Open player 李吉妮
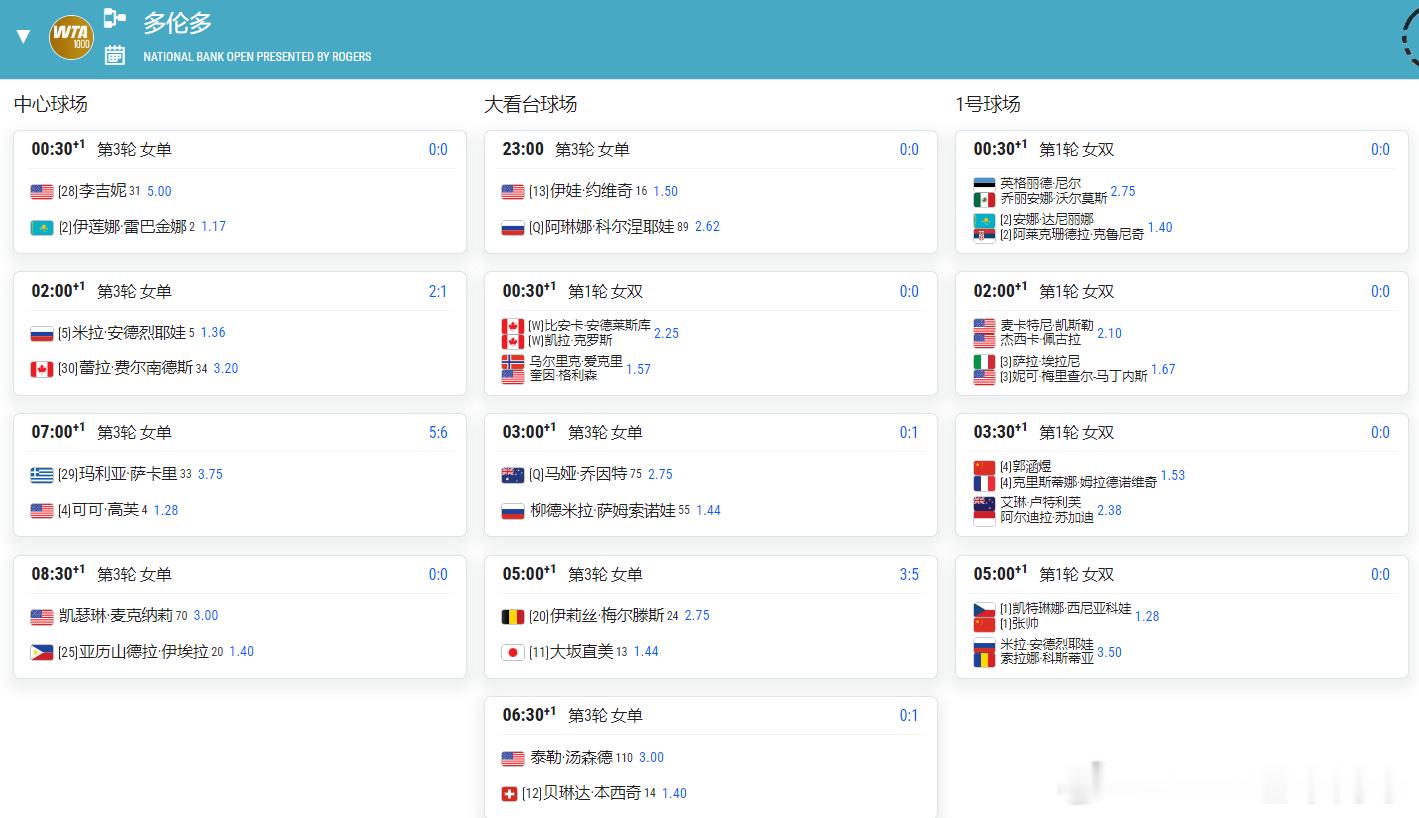Image resolution: width=1419 pixels, height=818 pixels. [103, 191]
